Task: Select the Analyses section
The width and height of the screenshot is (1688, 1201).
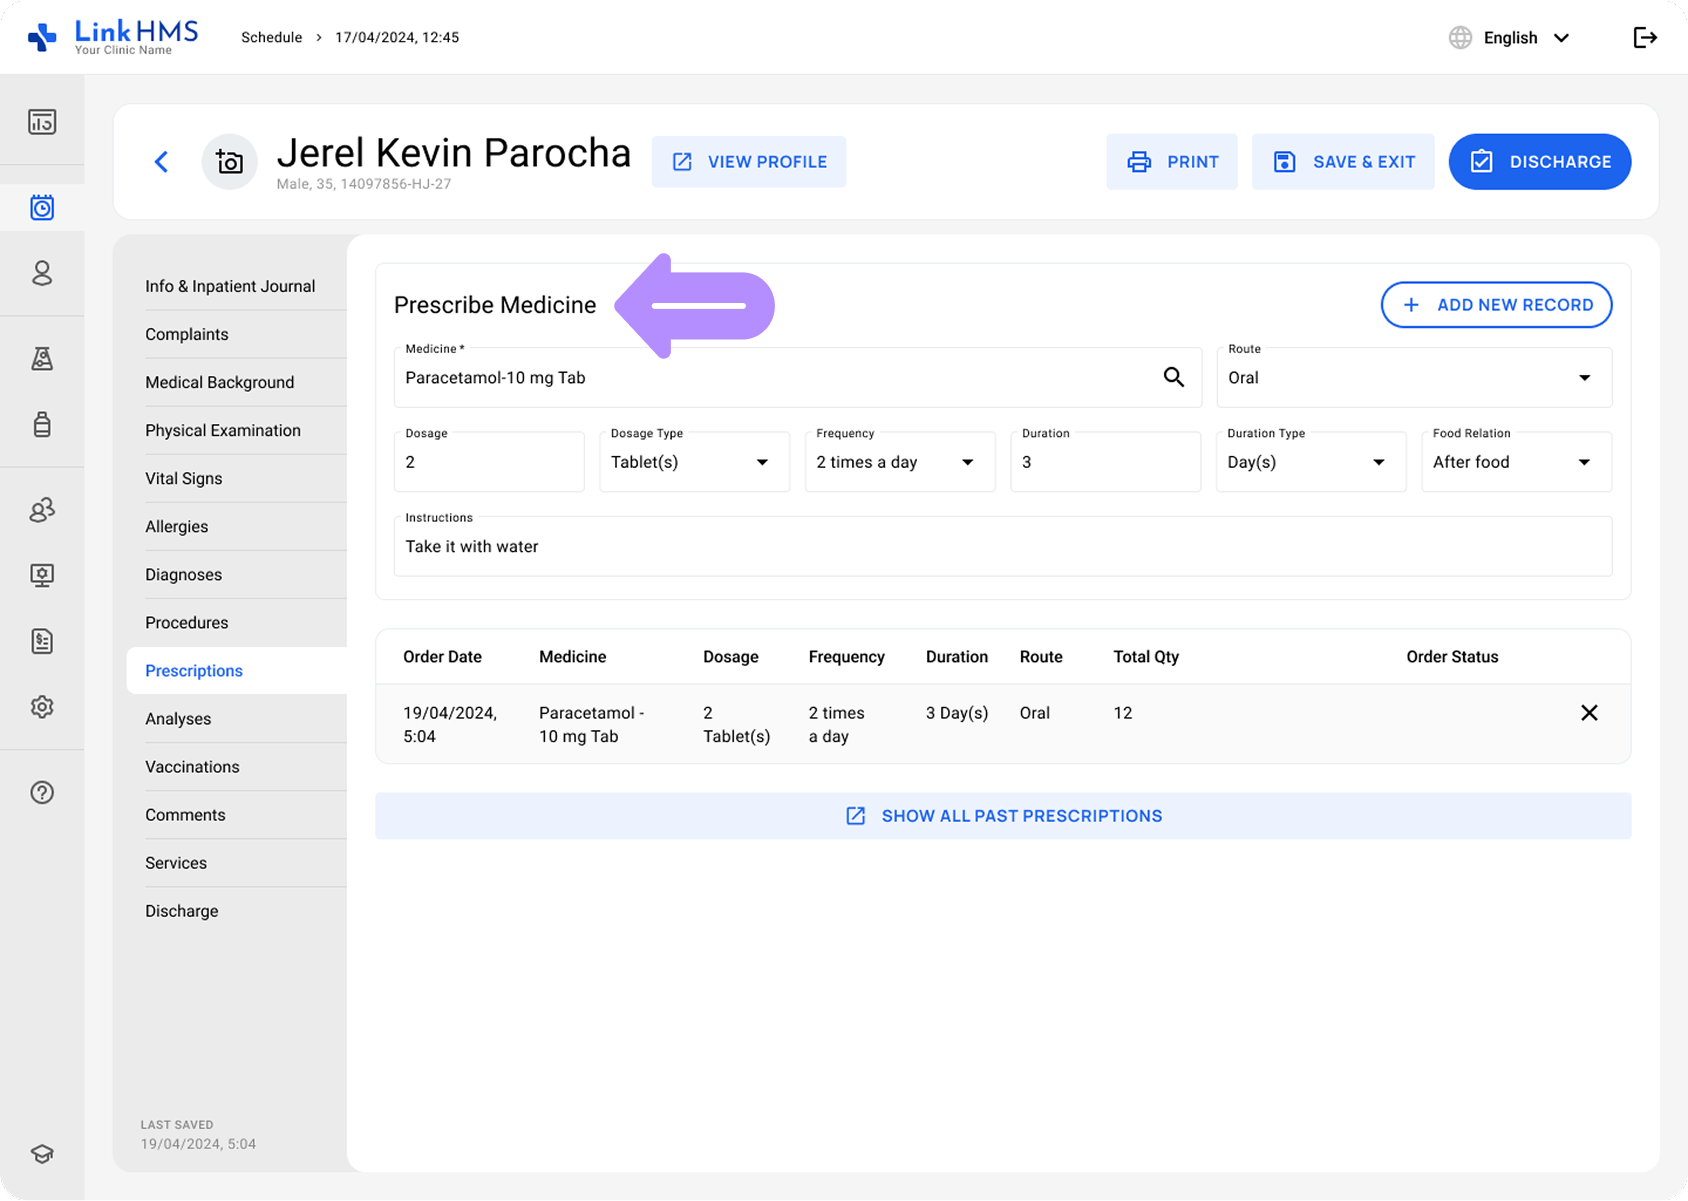Action: 178,718
